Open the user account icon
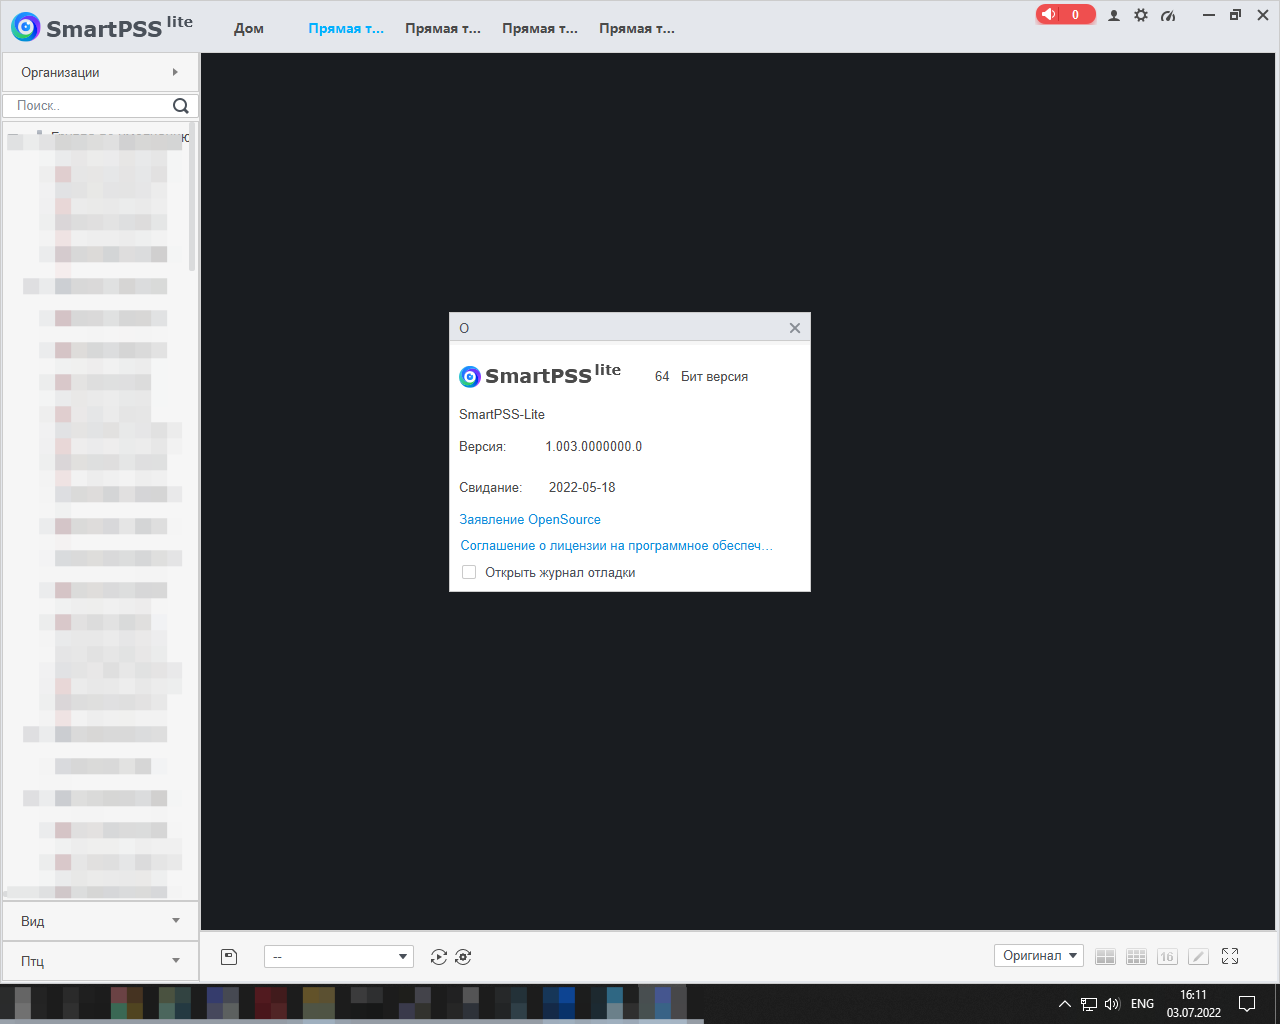 pyautogui.click(x=1114, y=15)
